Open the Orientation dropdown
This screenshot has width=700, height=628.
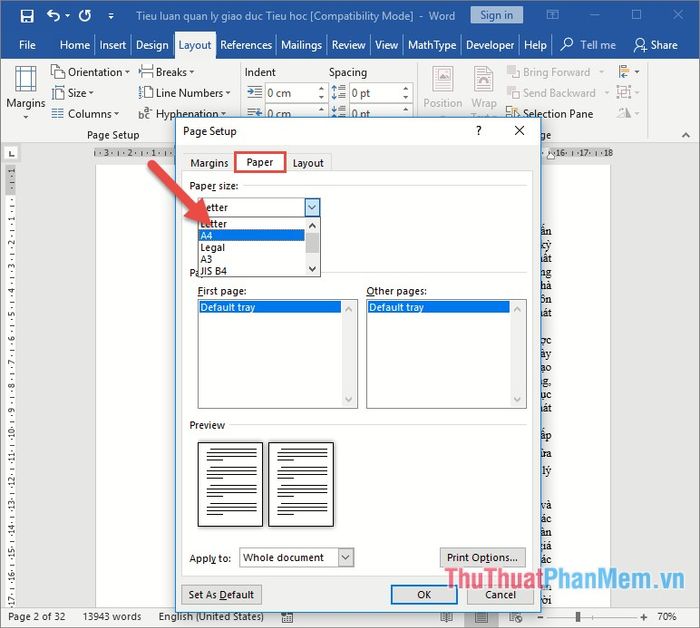pyautogui.click(x=90, y=72)
